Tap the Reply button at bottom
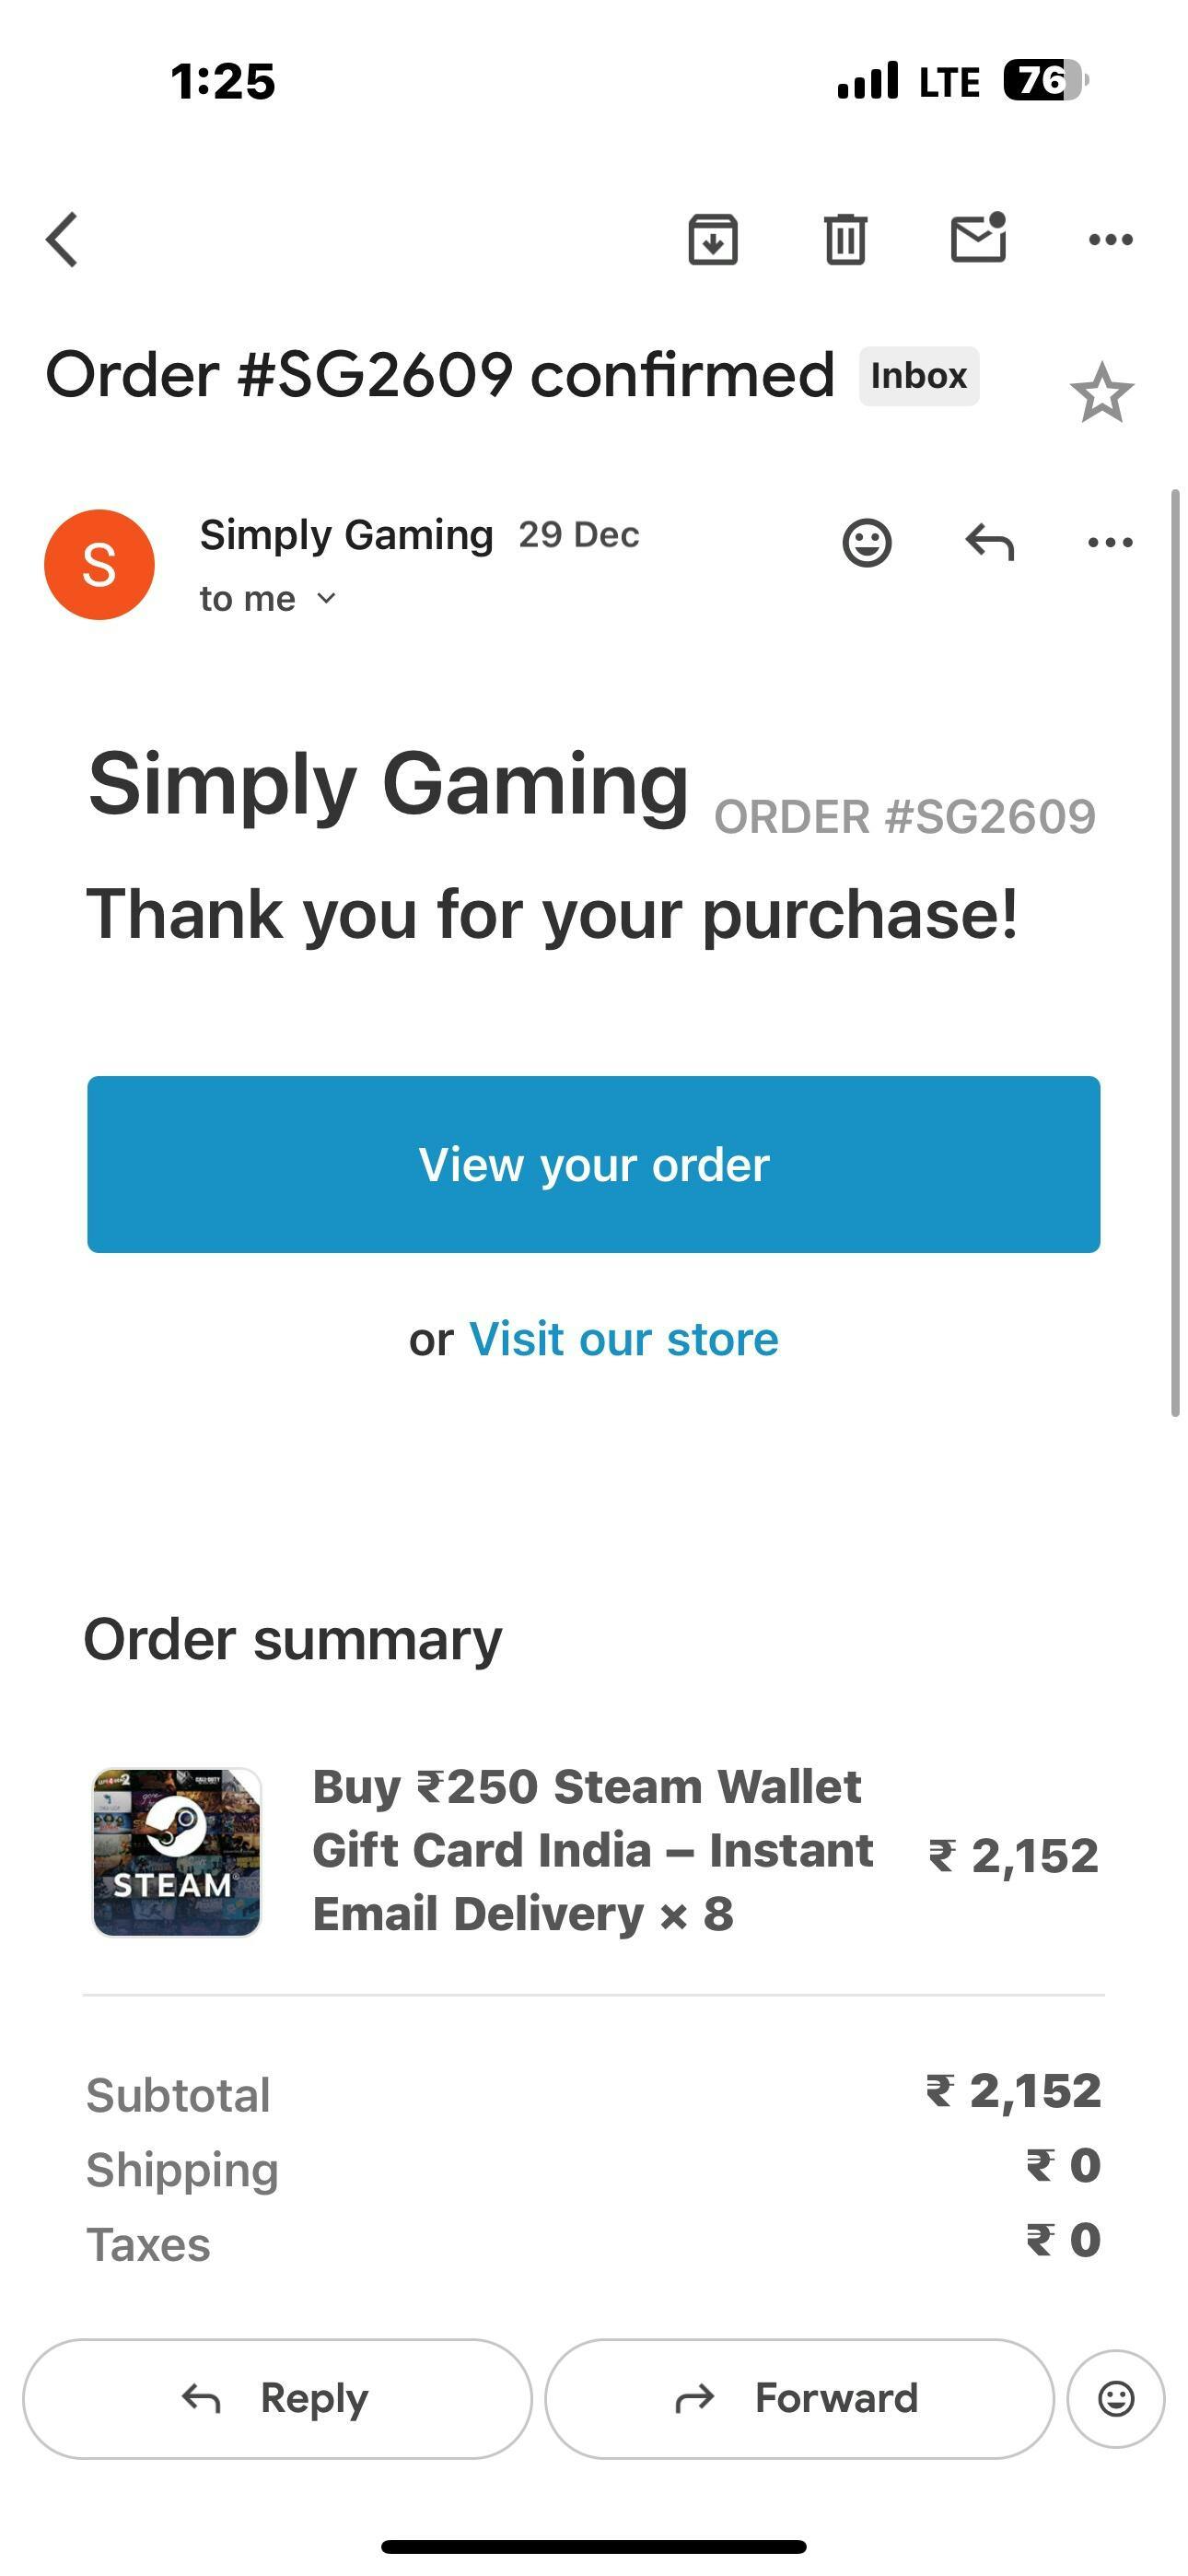This screenshot has height=2576, width=1188. click(x=277, y=2399)
